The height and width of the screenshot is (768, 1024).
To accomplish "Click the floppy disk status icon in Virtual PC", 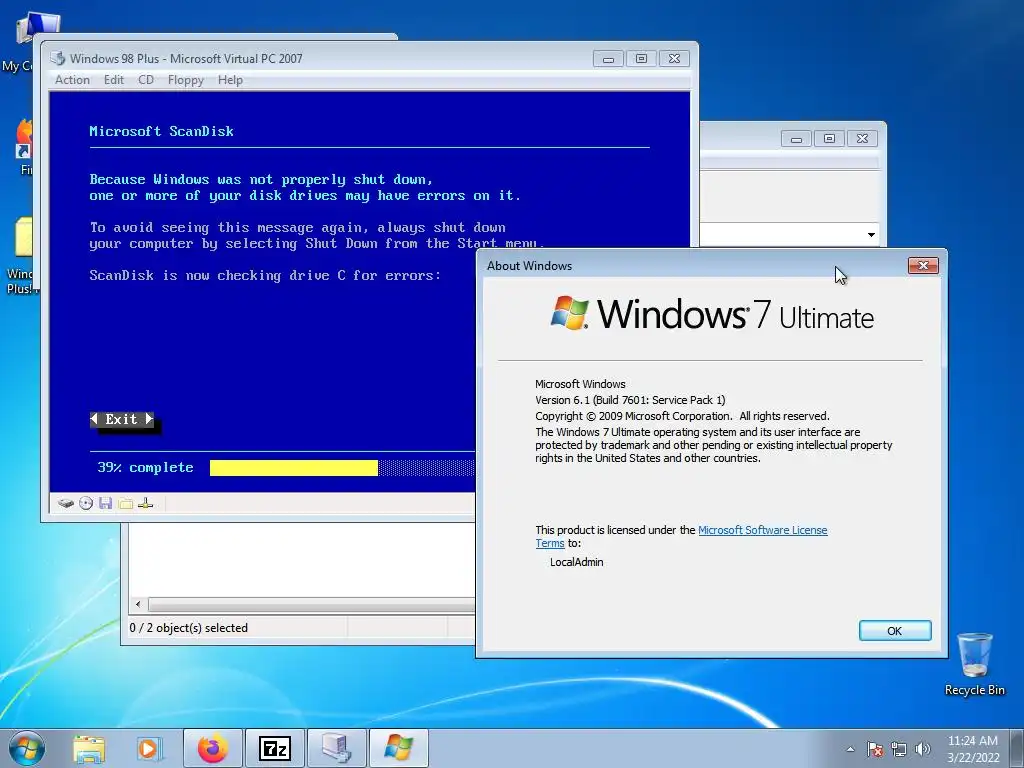I will [x=106, y=503].
